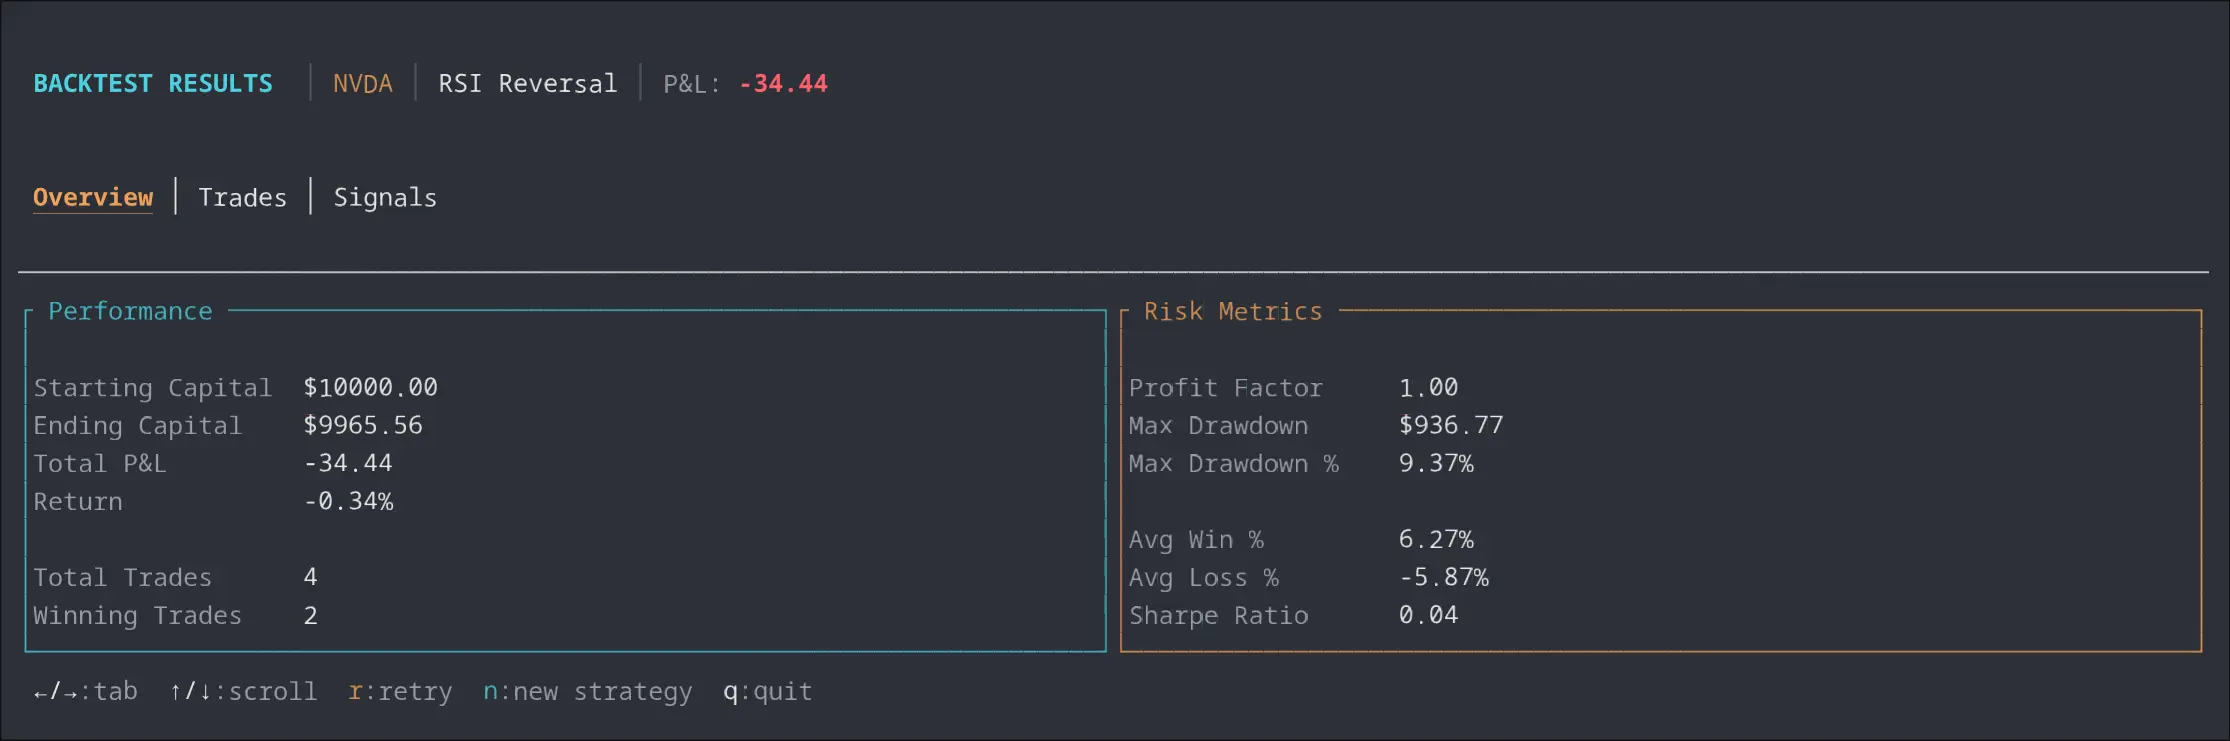
Task: Select the Performance panel header
Action: [x=130, y=311]
